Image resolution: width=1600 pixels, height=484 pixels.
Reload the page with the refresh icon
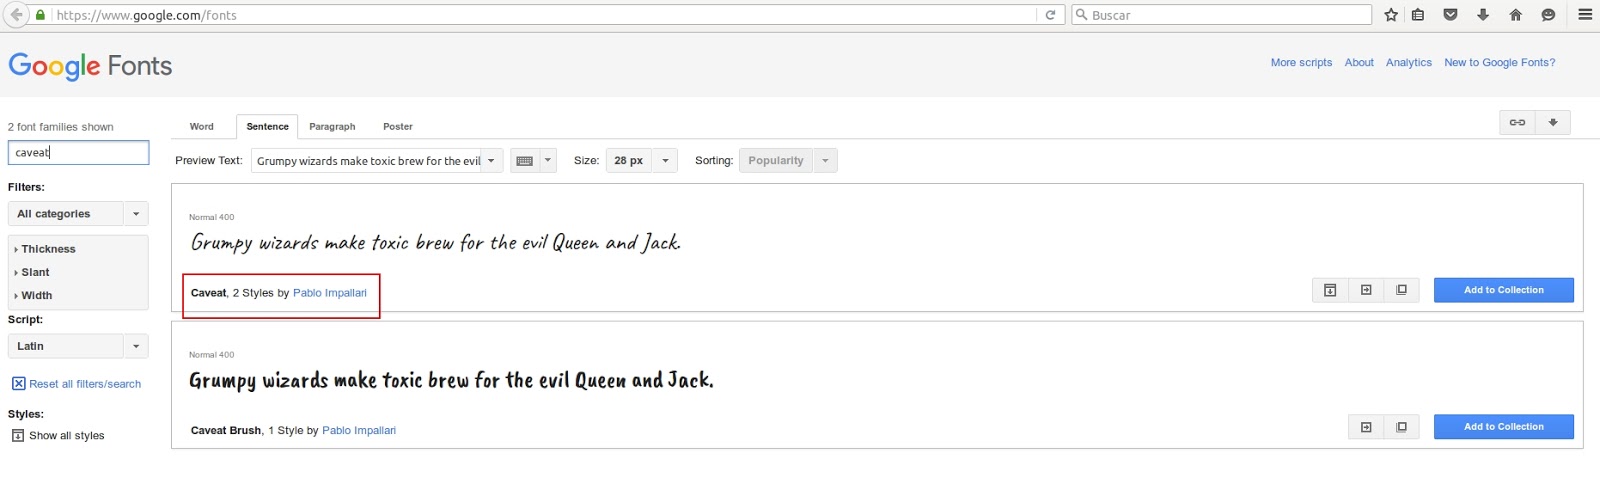click(1050, 15)
